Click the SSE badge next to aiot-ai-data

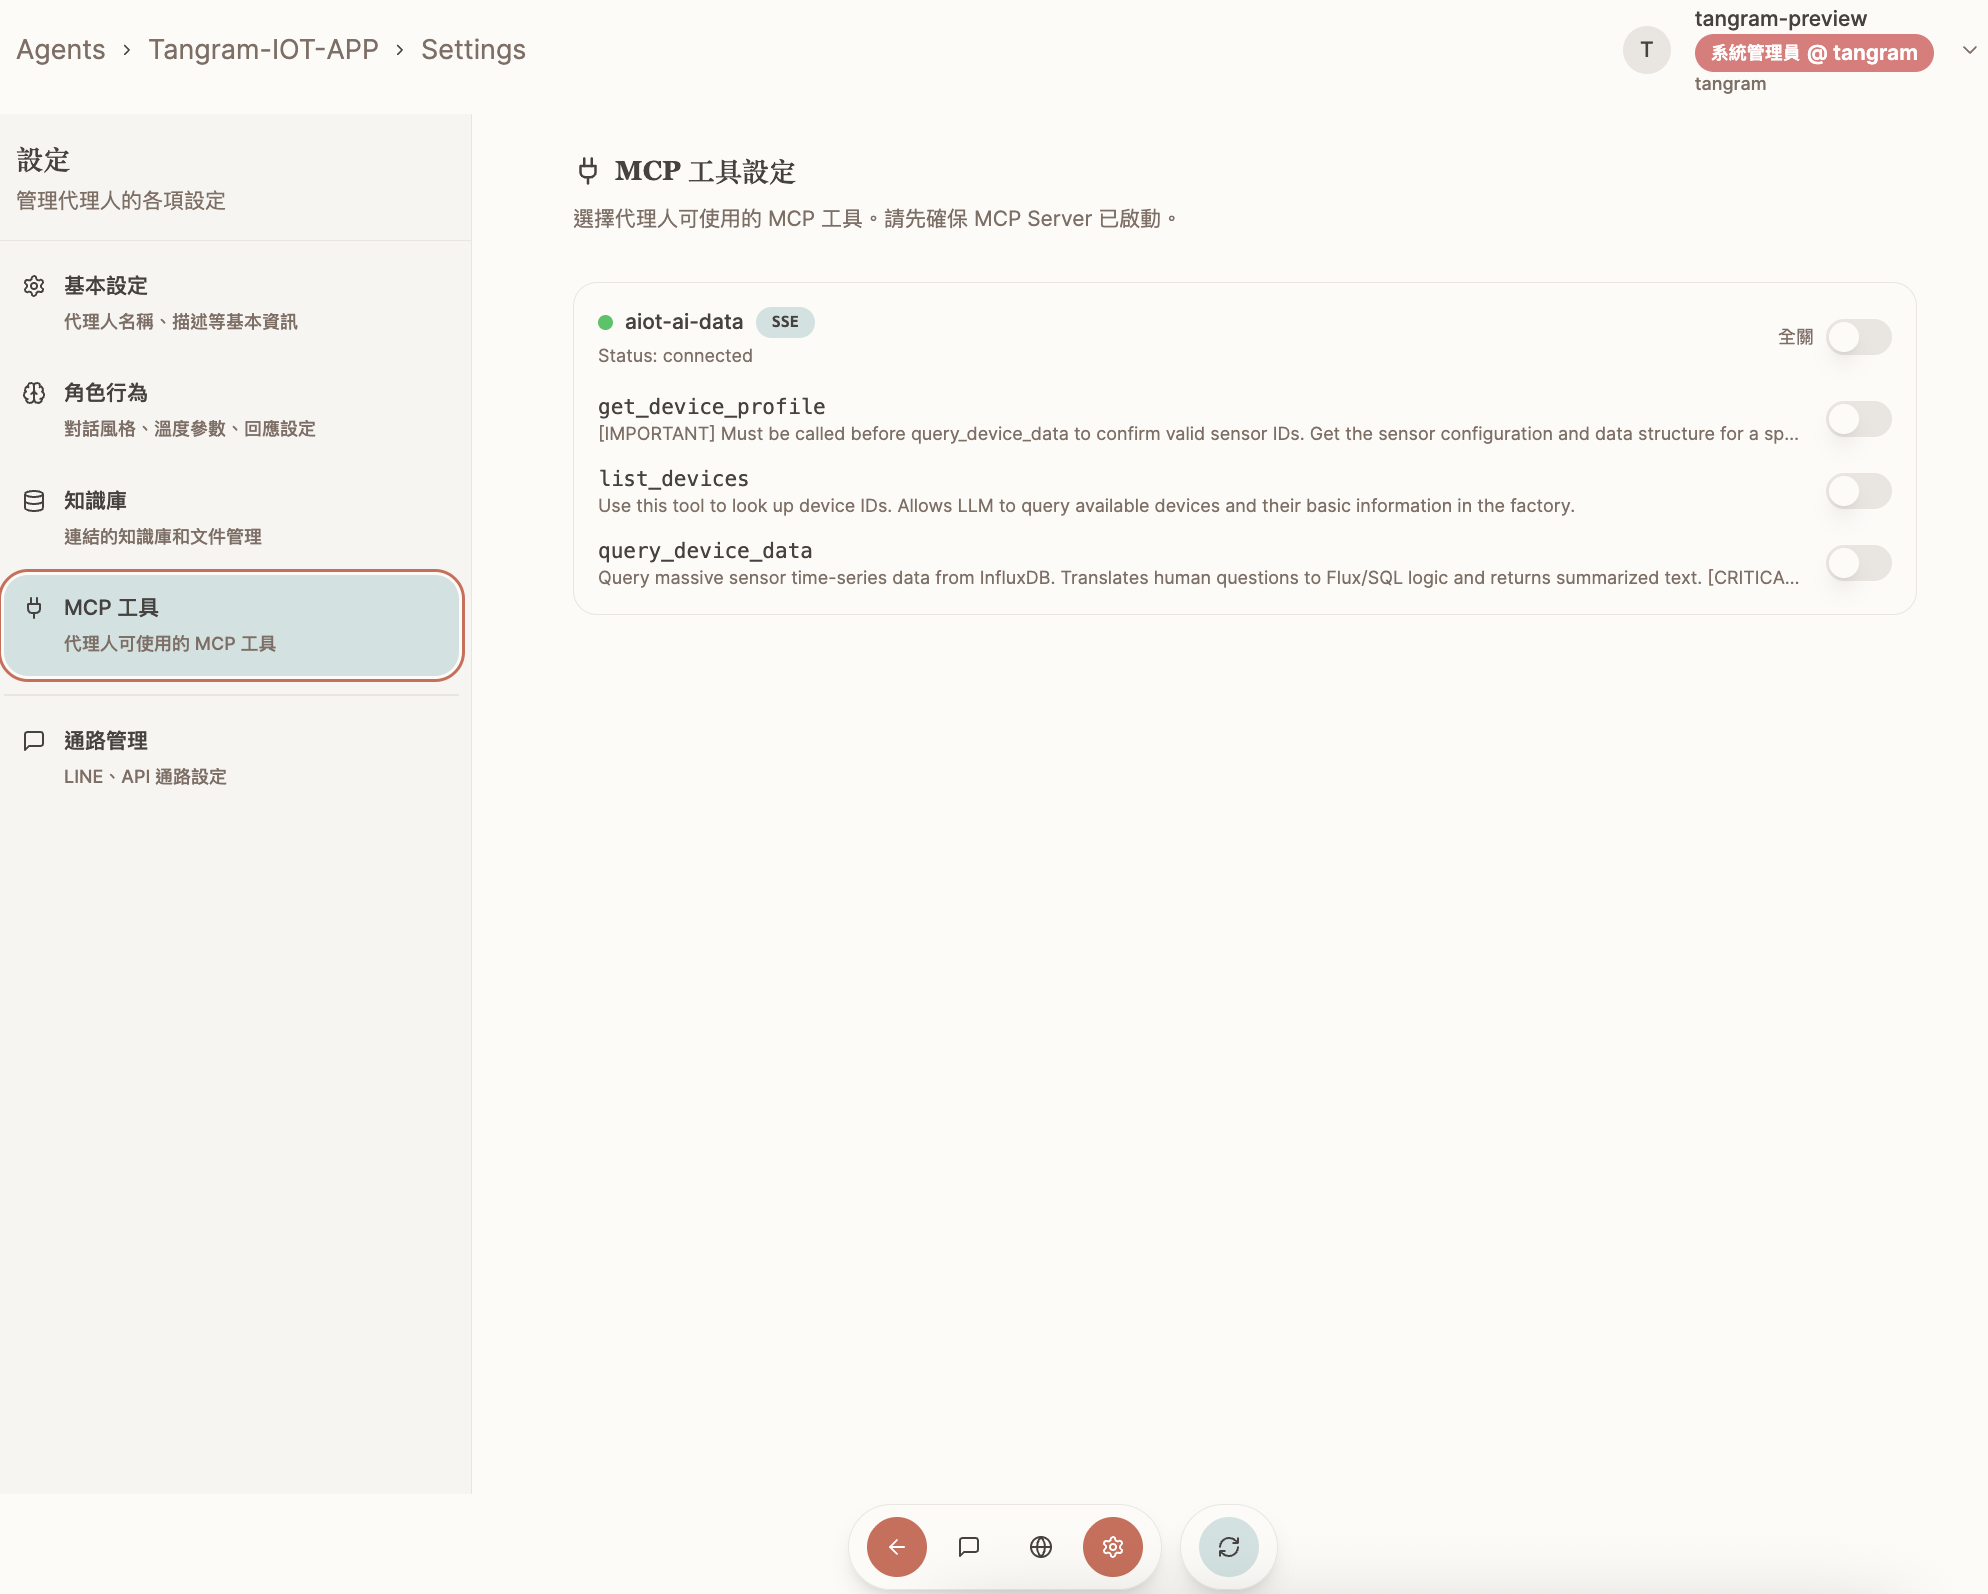click(x=784, y=322)
